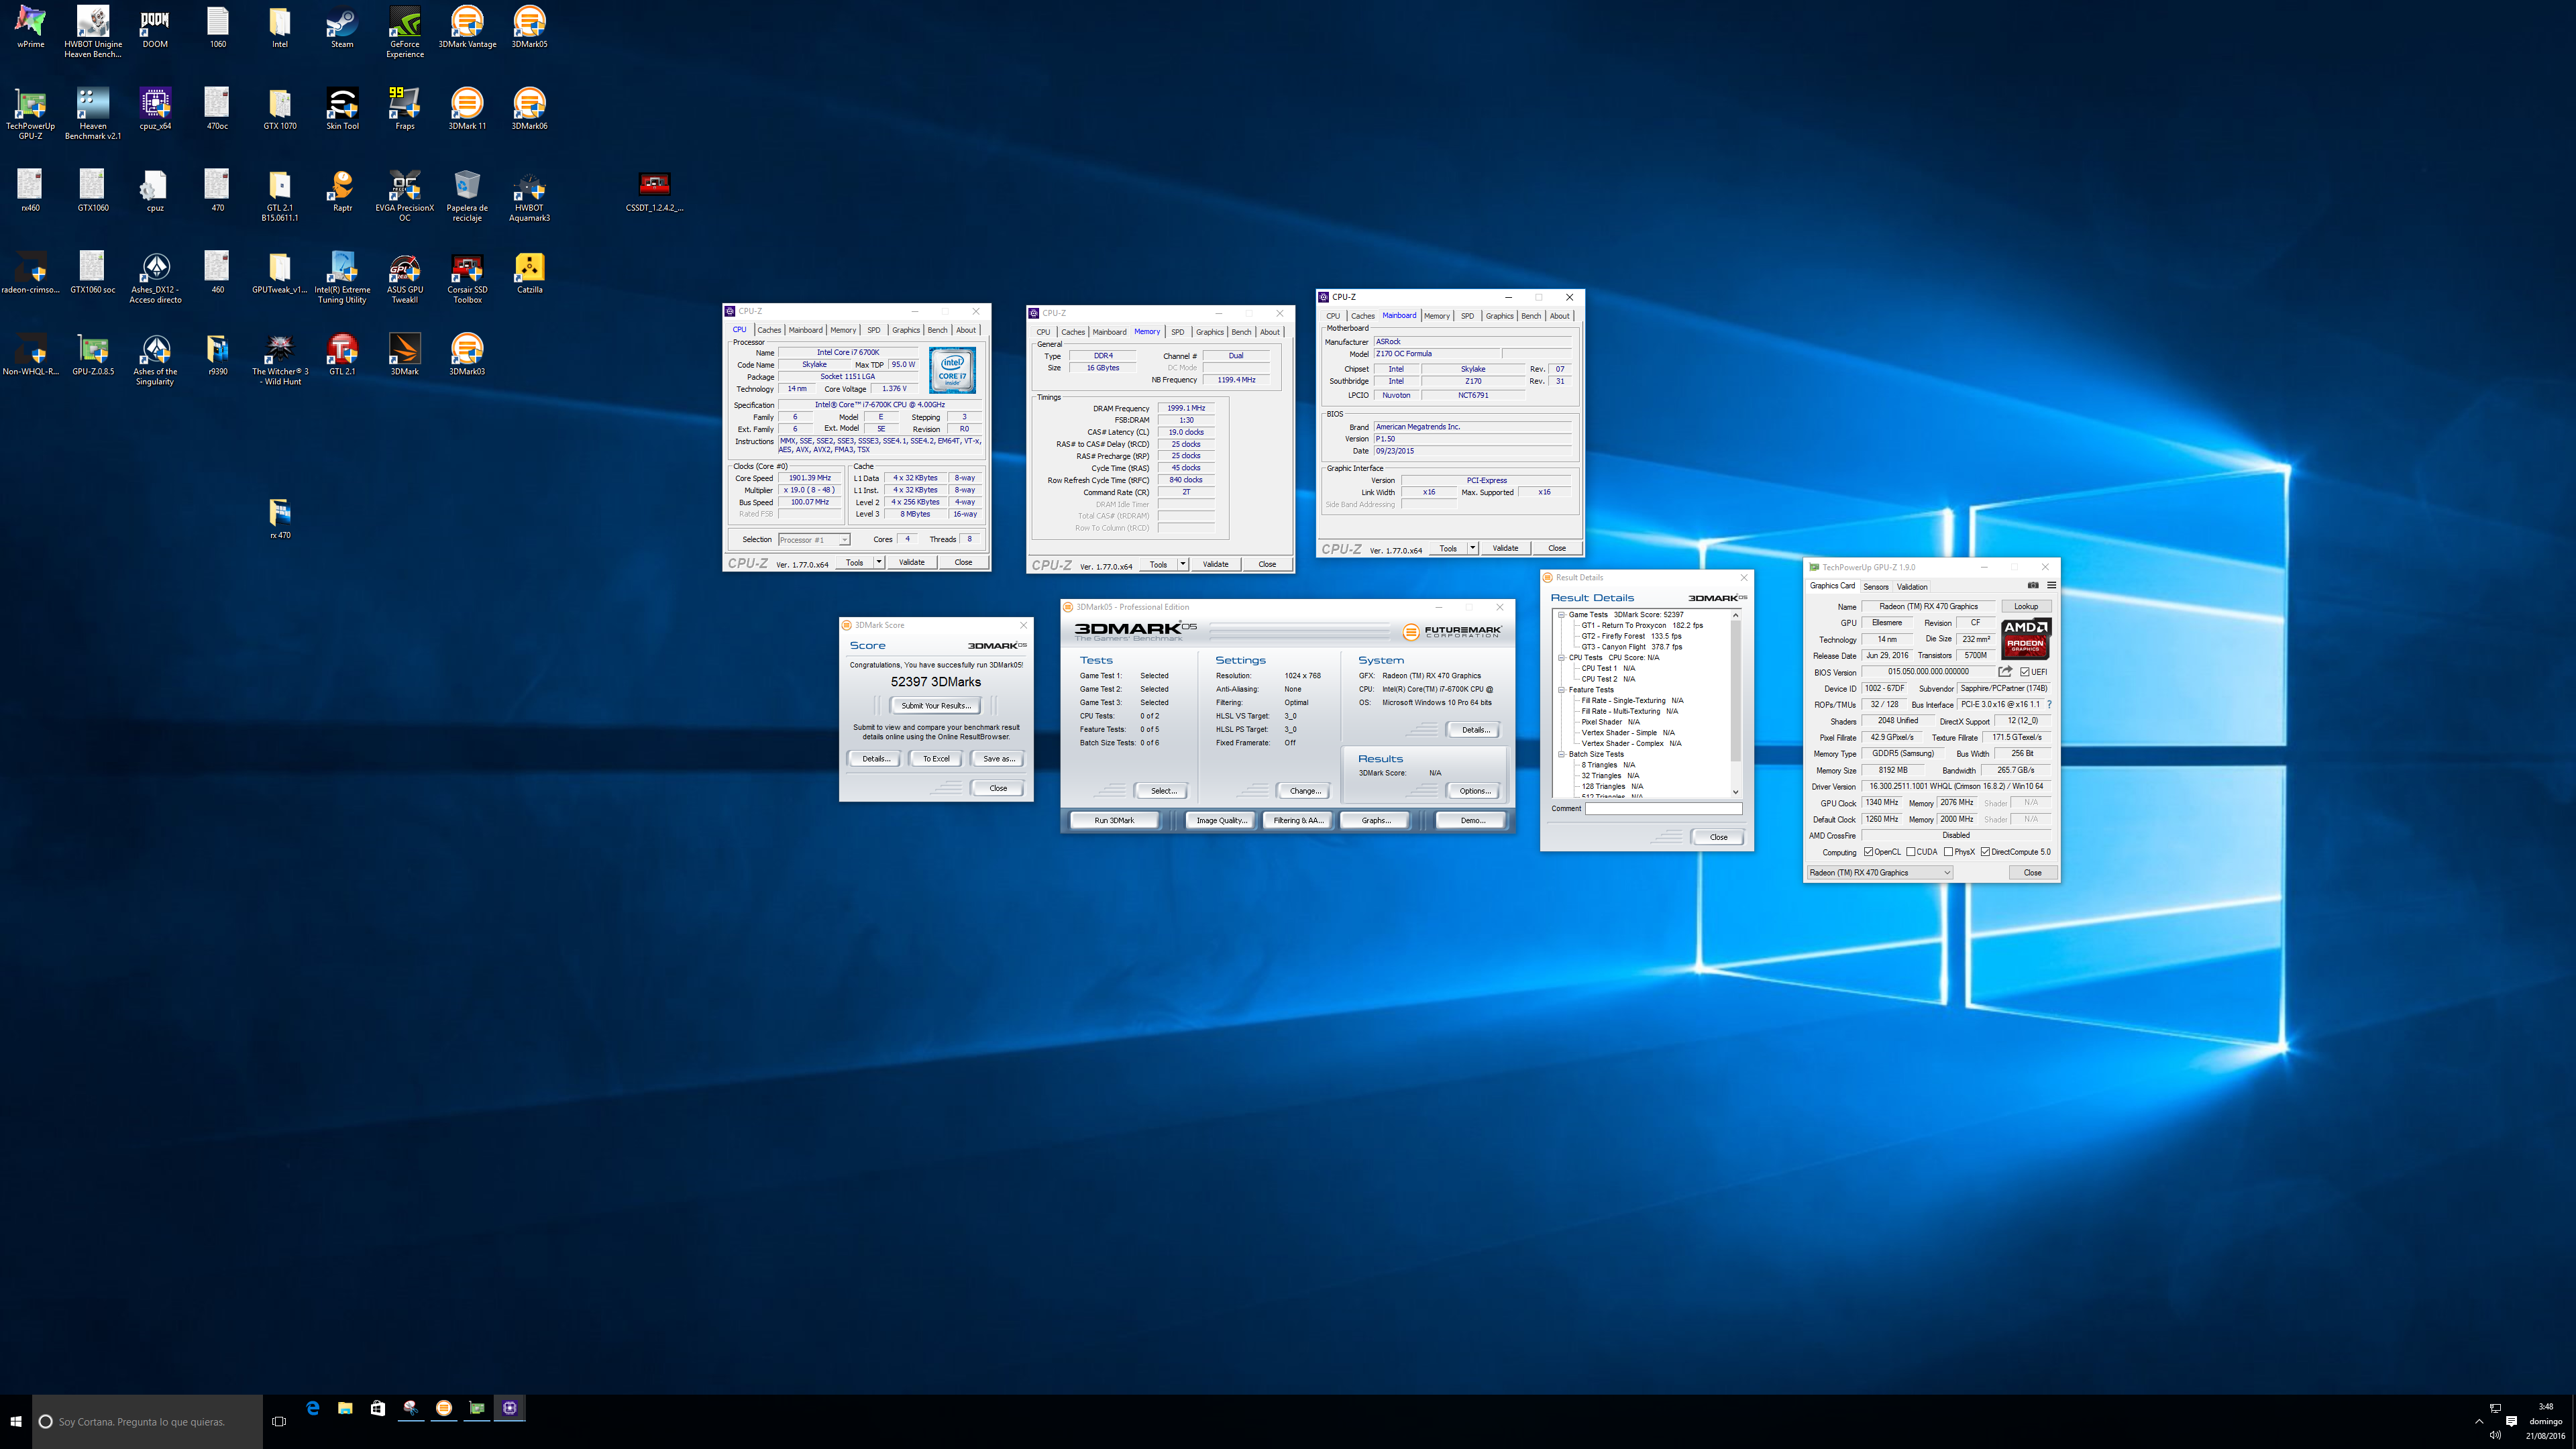Toggle the CUDA checkbox
The height and width of the screenshot is (1449, 2576).
point(1910,852)
